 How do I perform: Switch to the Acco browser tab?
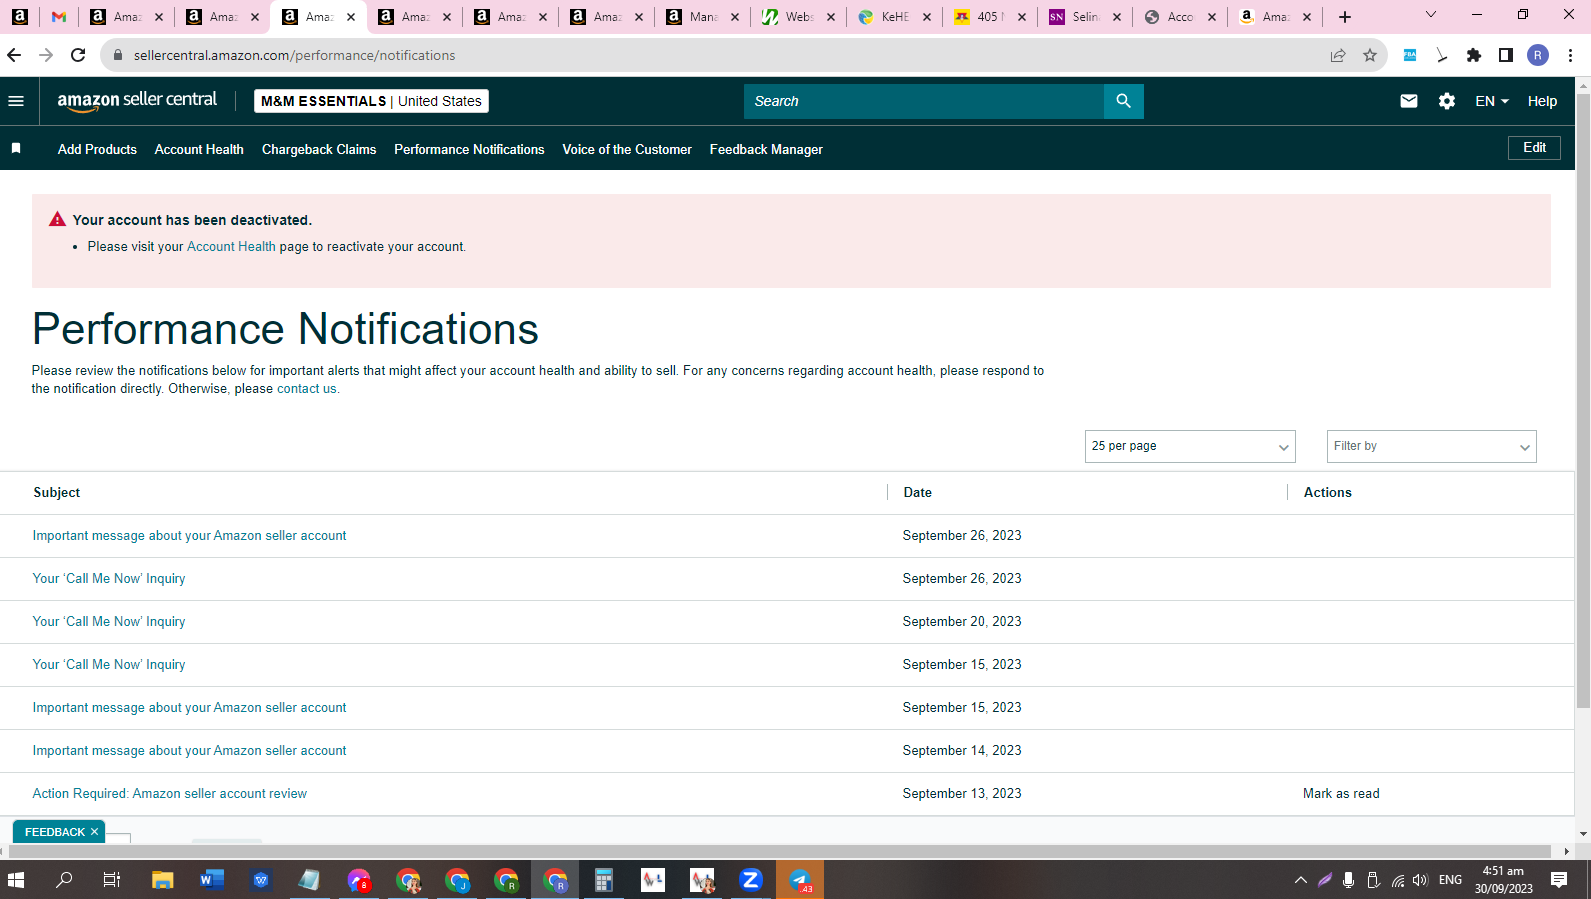tap(1180, 17)
